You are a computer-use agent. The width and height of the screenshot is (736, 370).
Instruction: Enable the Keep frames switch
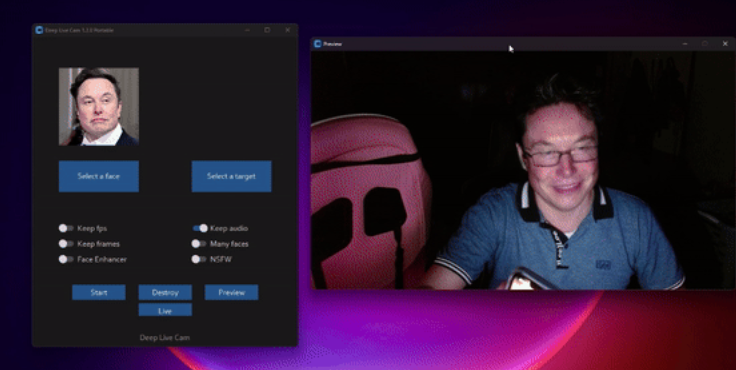66,244
